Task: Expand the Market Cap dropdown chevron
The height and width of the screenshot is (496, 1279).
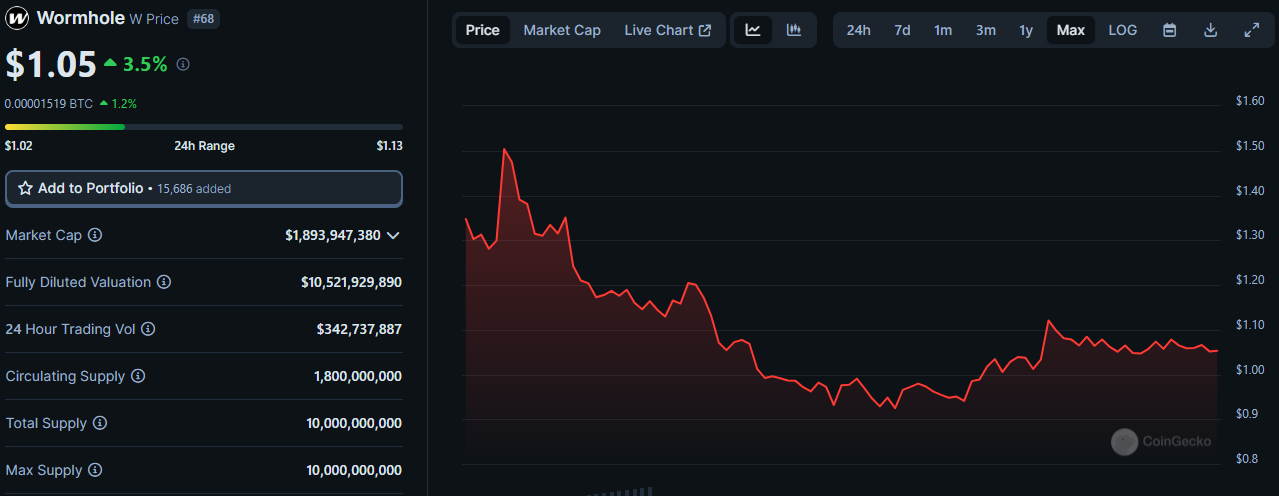Action: coord(393,235)
